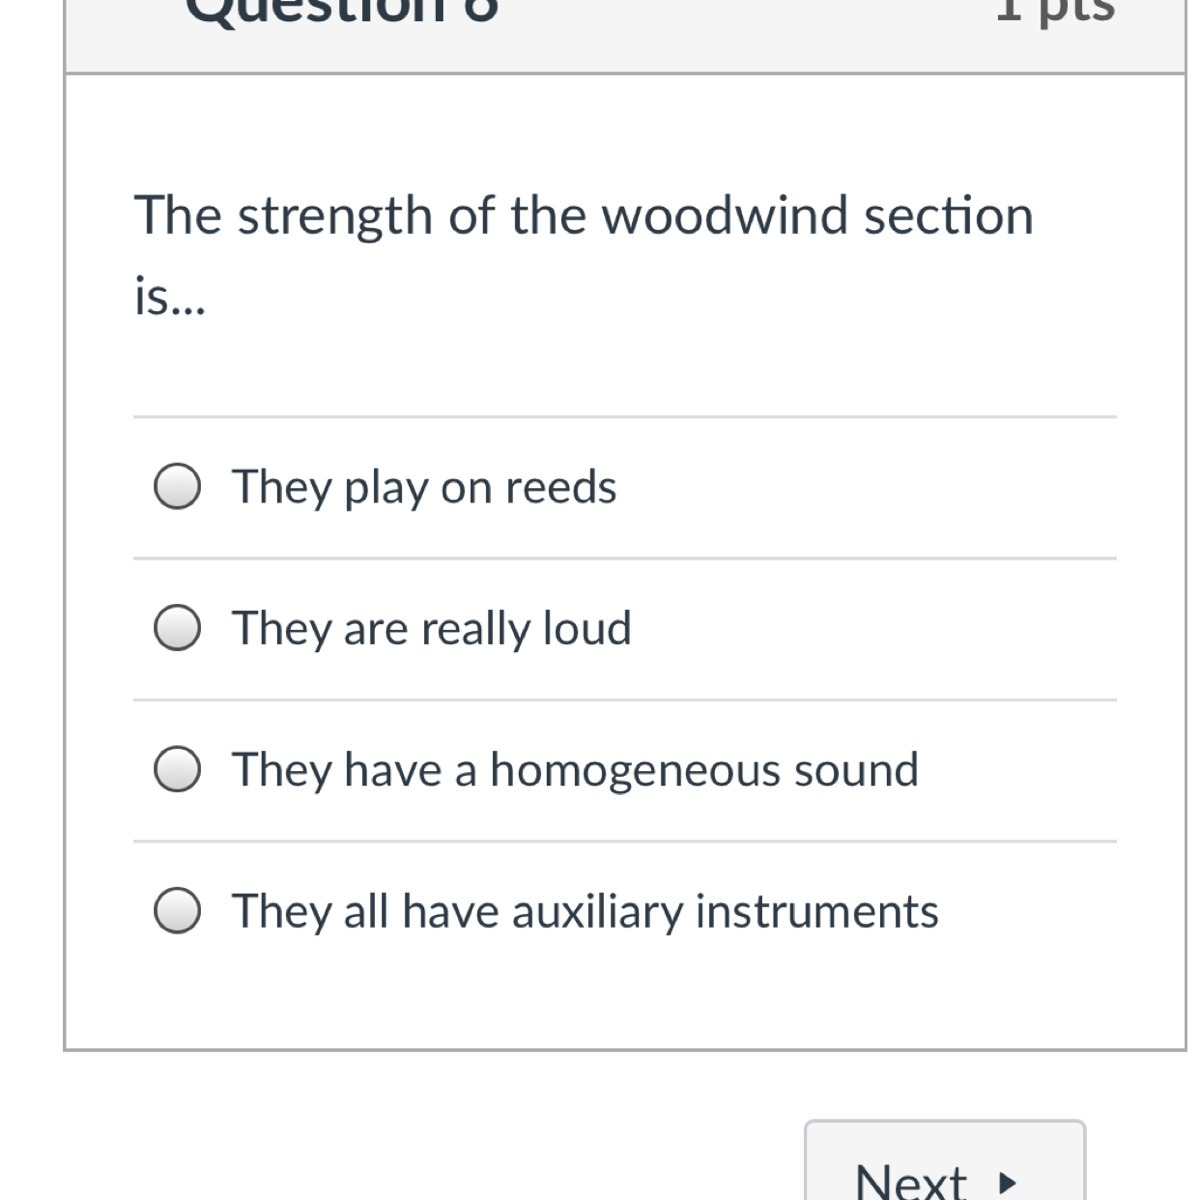Click the question text about the woodwind section
Image resolution: width=1200 pixels, height=1200 pixels.
(583, 216)
